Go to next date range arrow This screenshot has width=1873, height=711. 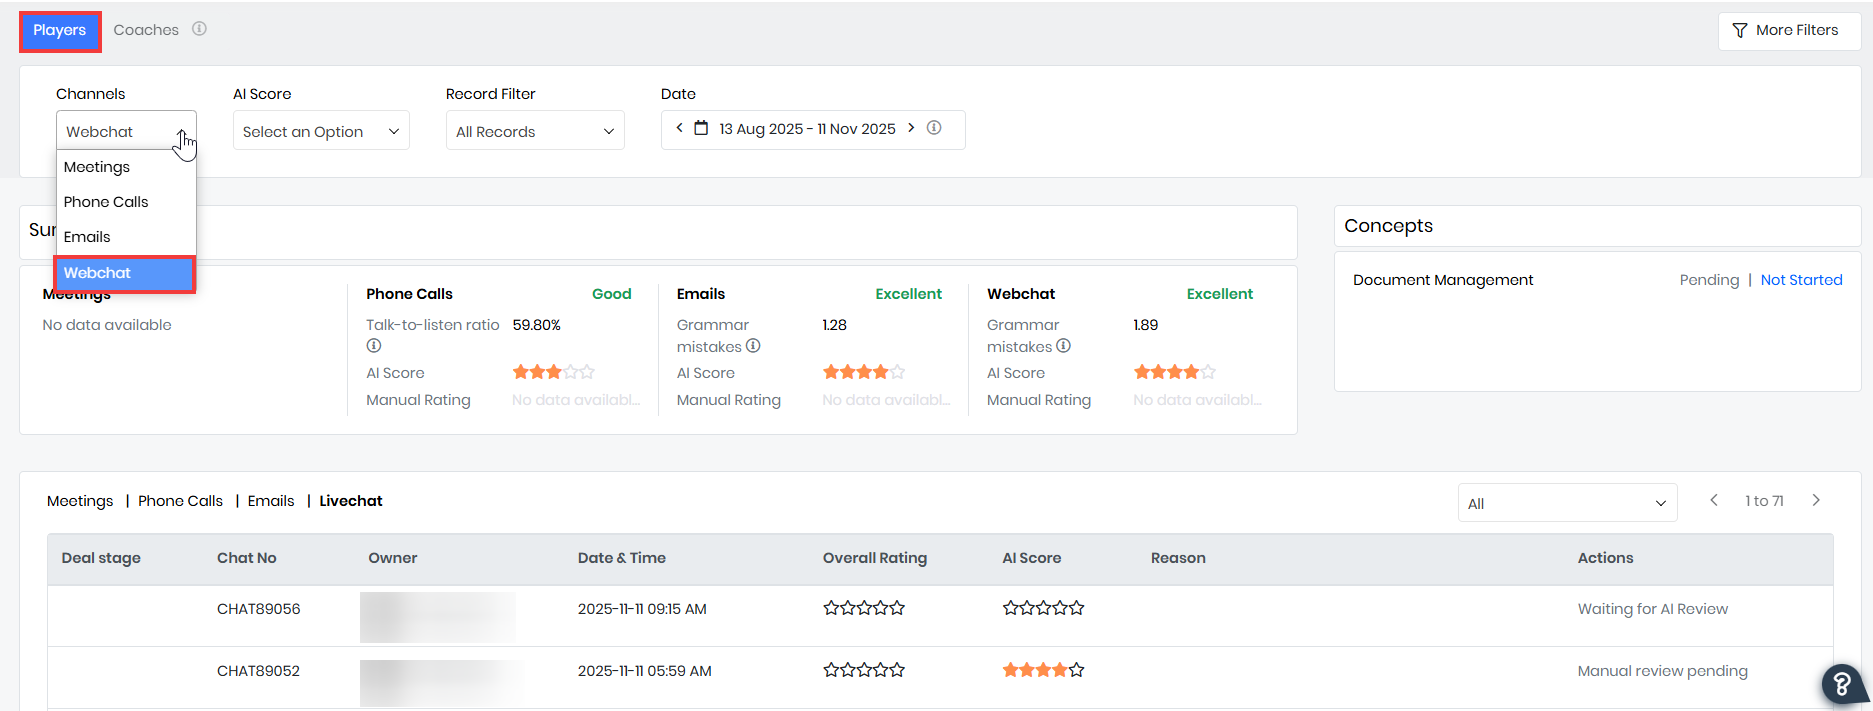[911, 128]
